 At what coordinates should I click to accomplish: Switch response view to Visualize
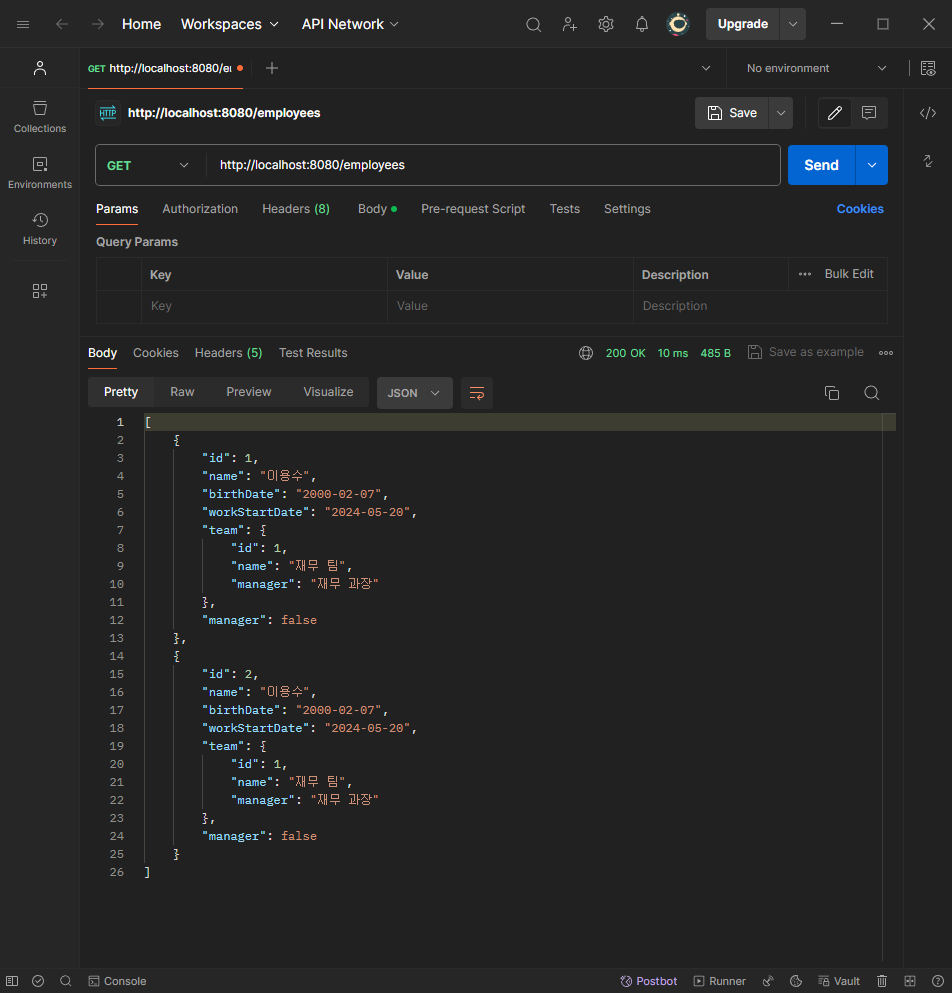pyautogui.click(x=328, y=392)
